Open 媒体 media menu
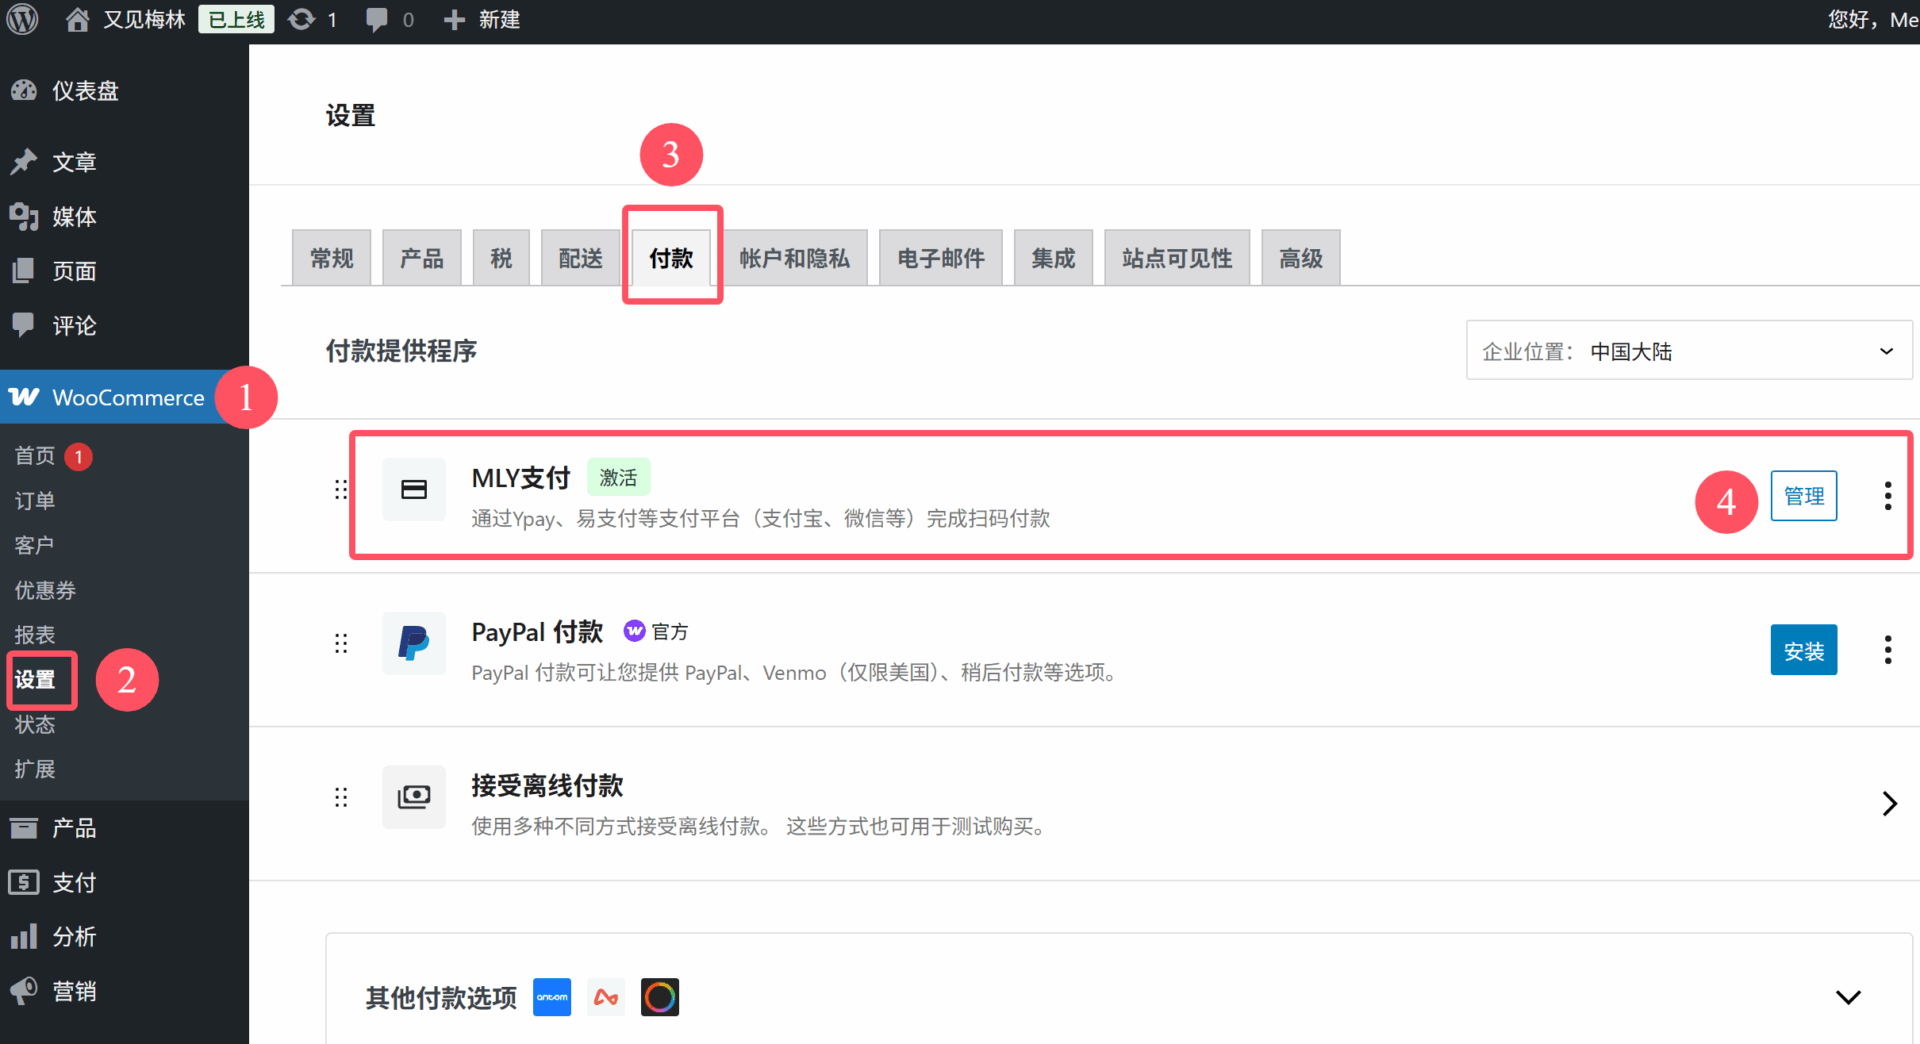The image size is (1920, 1044). click(124, 216)
